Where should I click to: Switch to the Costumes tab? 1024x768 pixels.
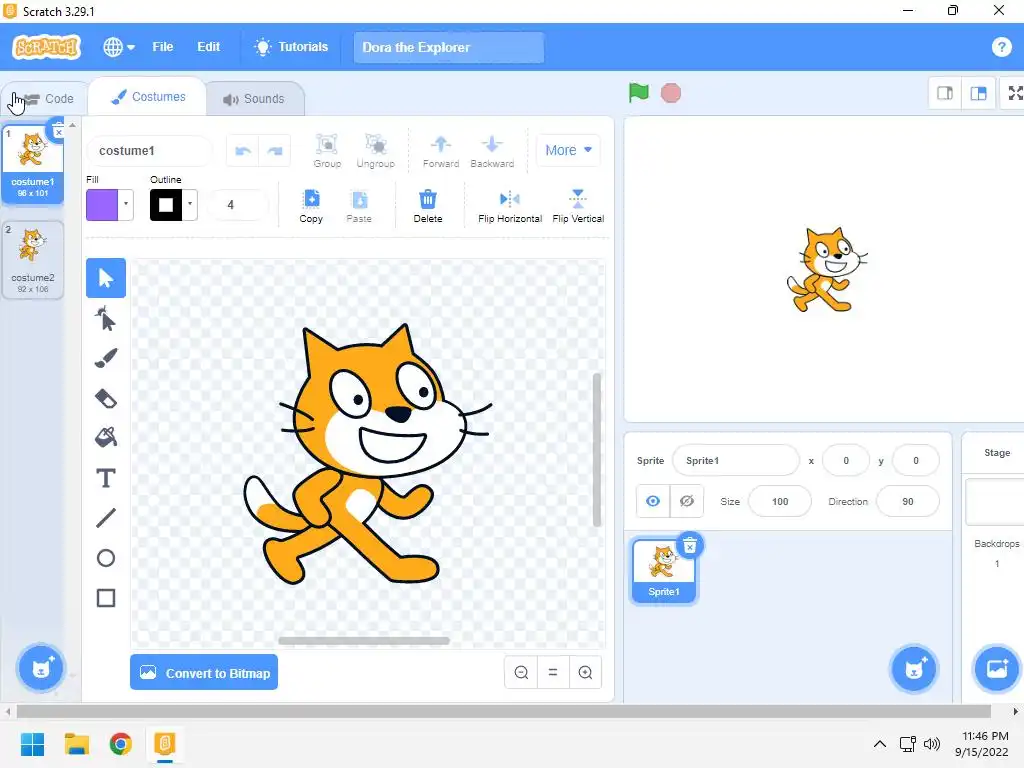pyautogui.click(x=148, y=97)
